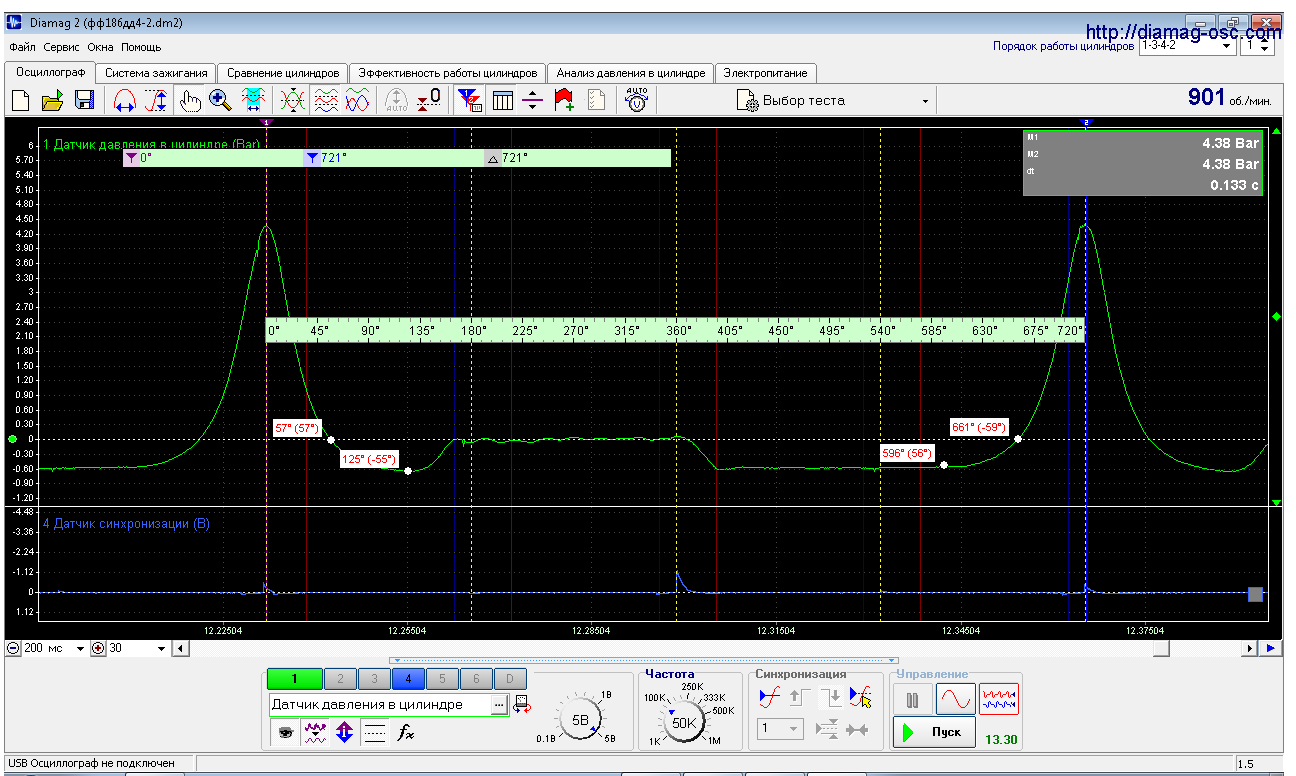The image size is (1296, 776).
Task: Select the magnifier zoom tool
Action: click(221, 100)
